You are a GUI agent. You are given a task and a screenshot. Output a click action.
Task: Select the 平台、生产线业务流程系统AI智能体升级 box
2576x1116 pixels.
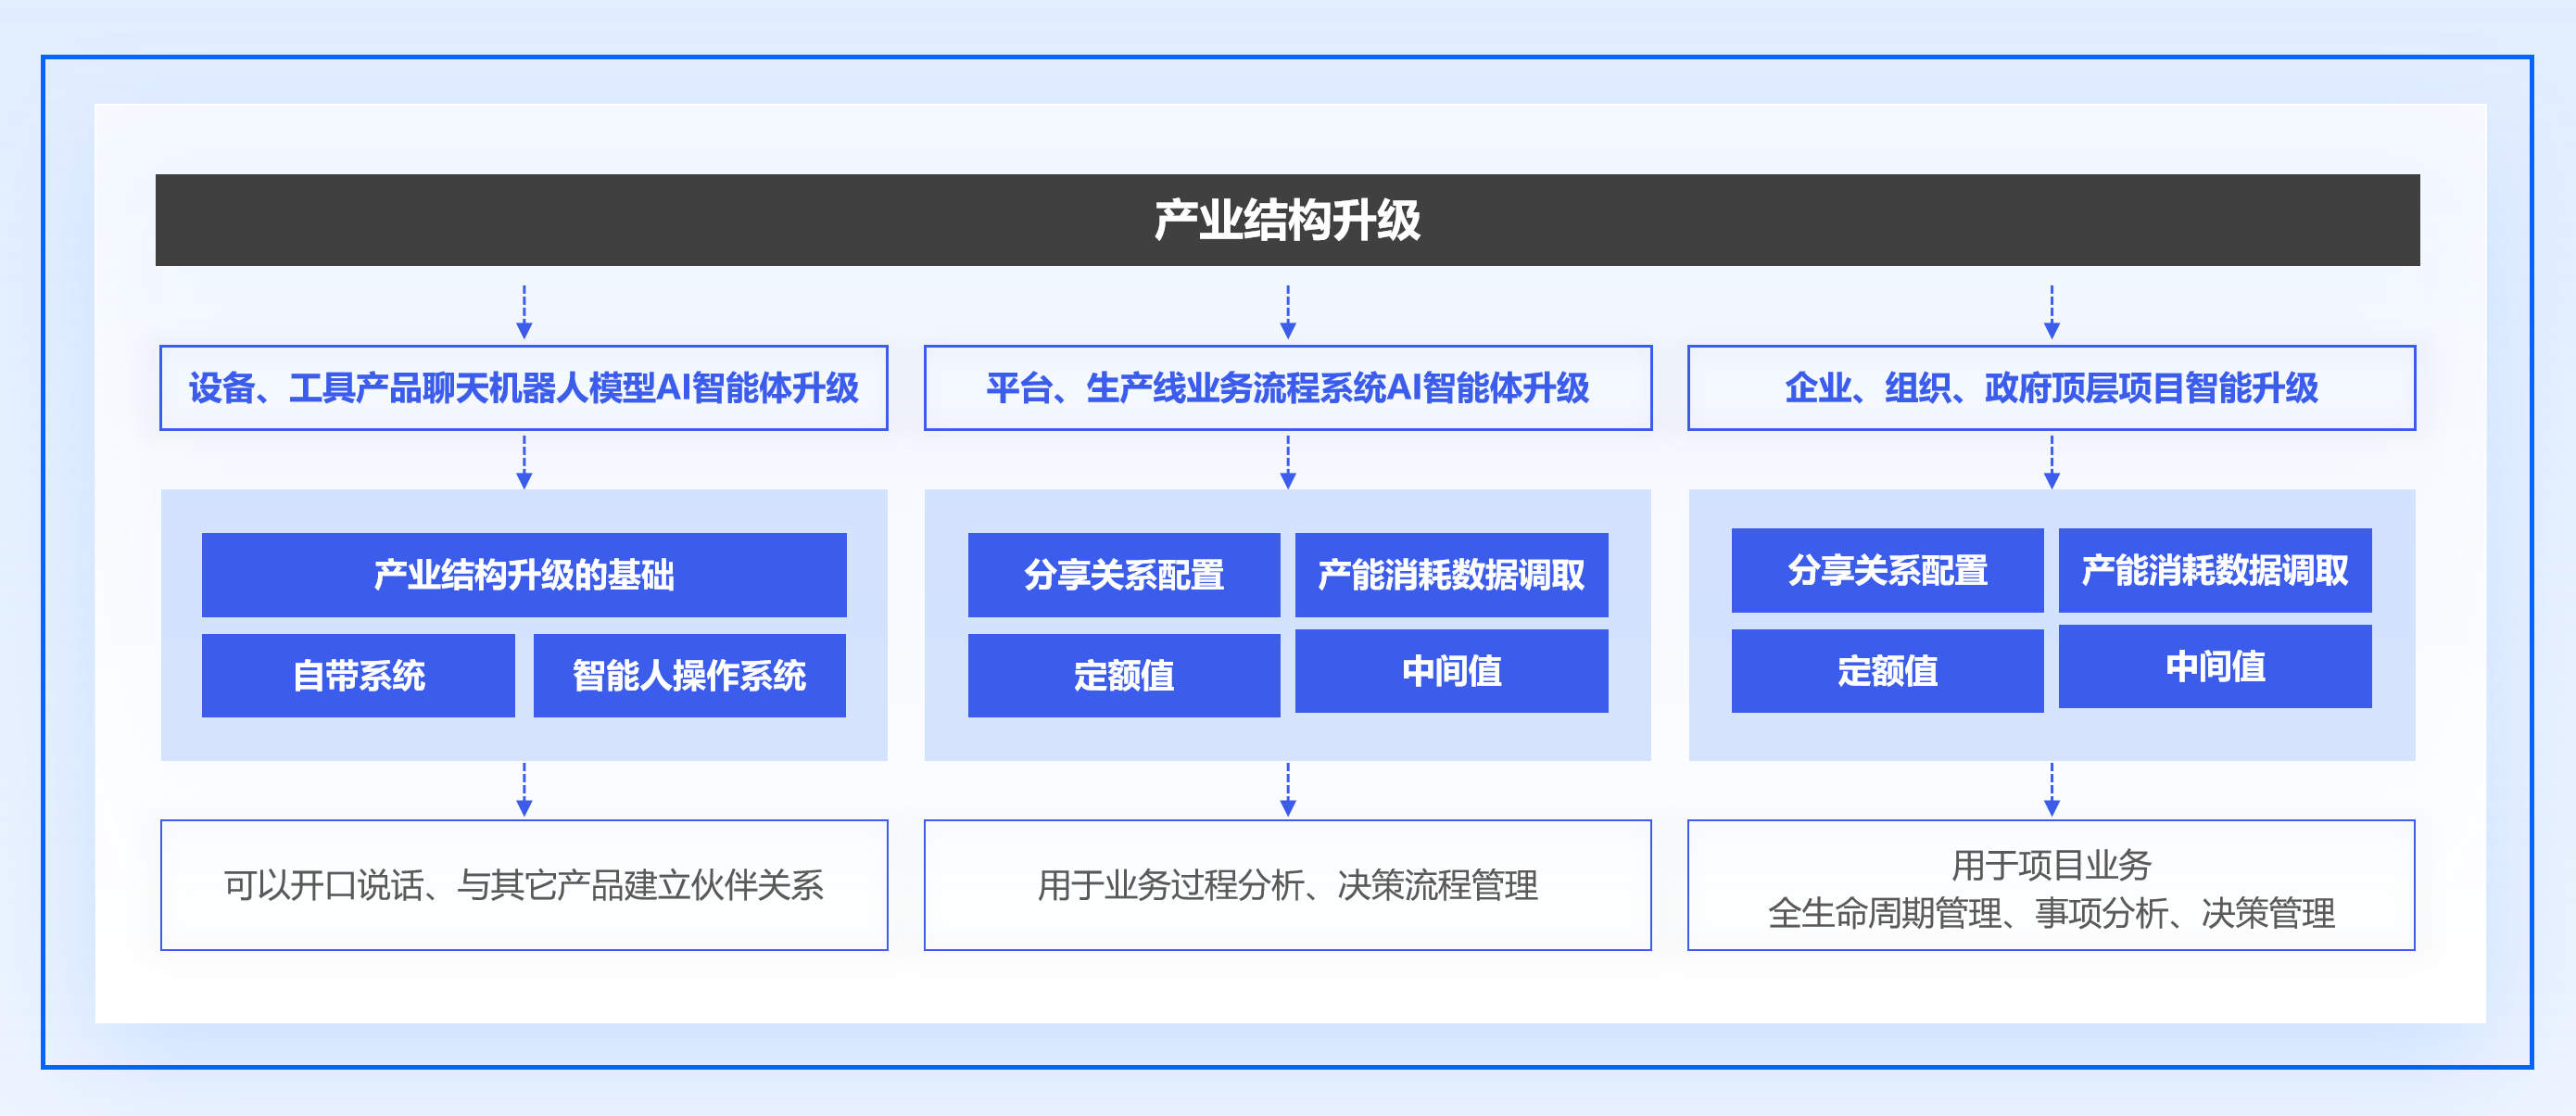[x=1287, y=388]
